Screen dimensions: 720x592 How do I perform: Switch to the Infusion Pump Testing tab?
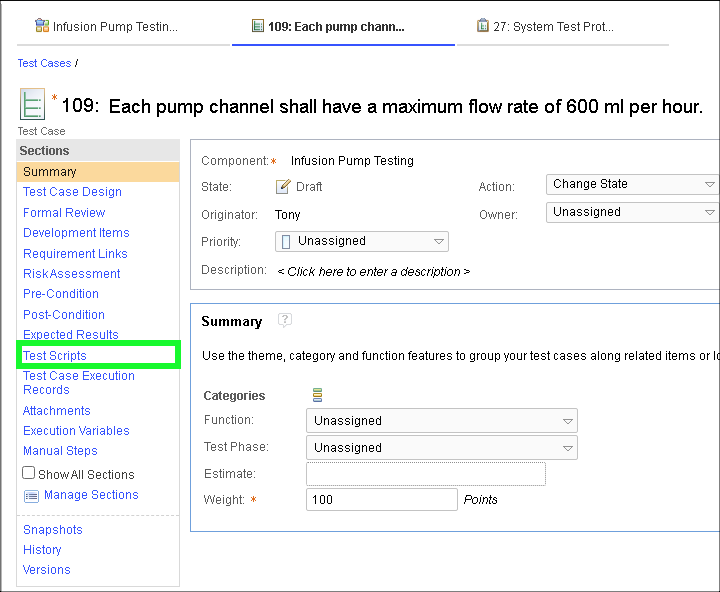(x=114, y=27)
